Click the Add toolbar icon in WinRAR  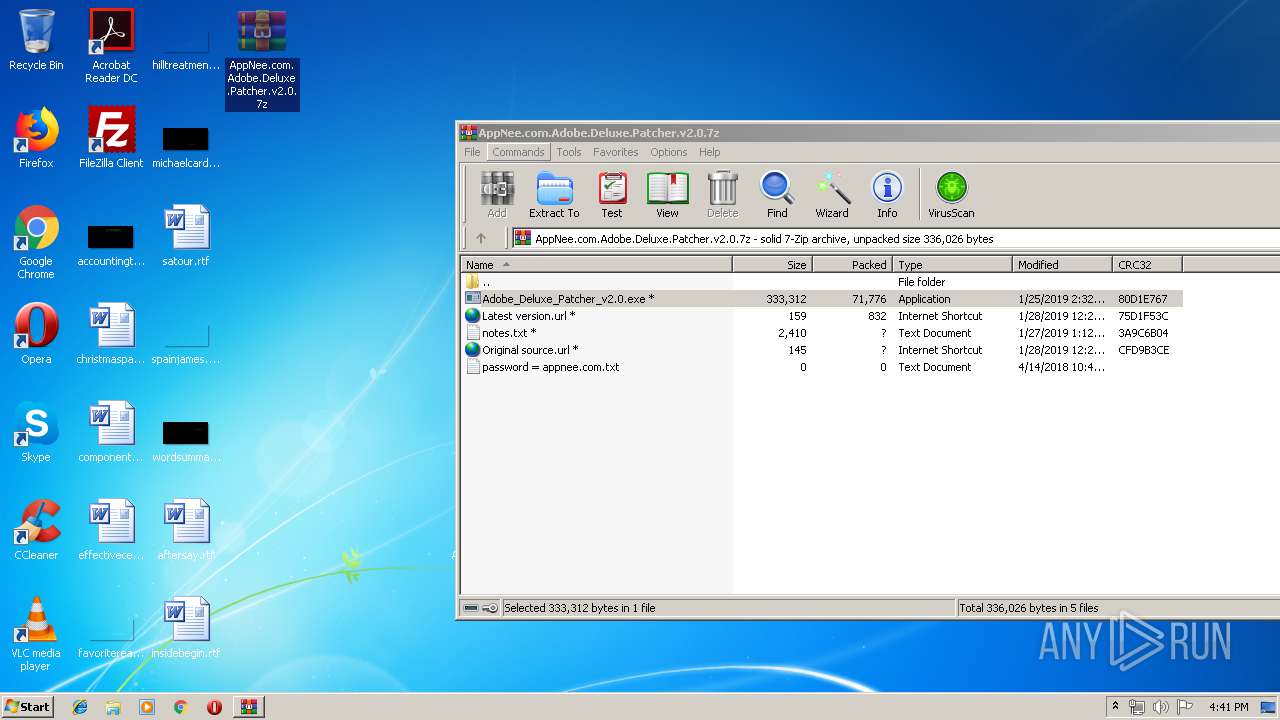(x=497, y=194)
